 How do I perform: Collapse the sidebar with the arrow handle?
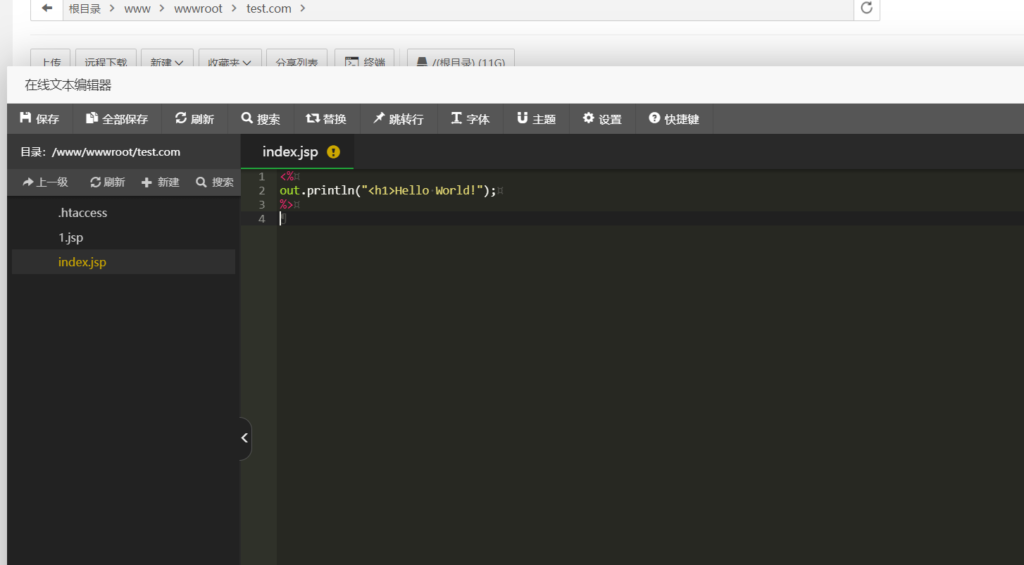245,438
